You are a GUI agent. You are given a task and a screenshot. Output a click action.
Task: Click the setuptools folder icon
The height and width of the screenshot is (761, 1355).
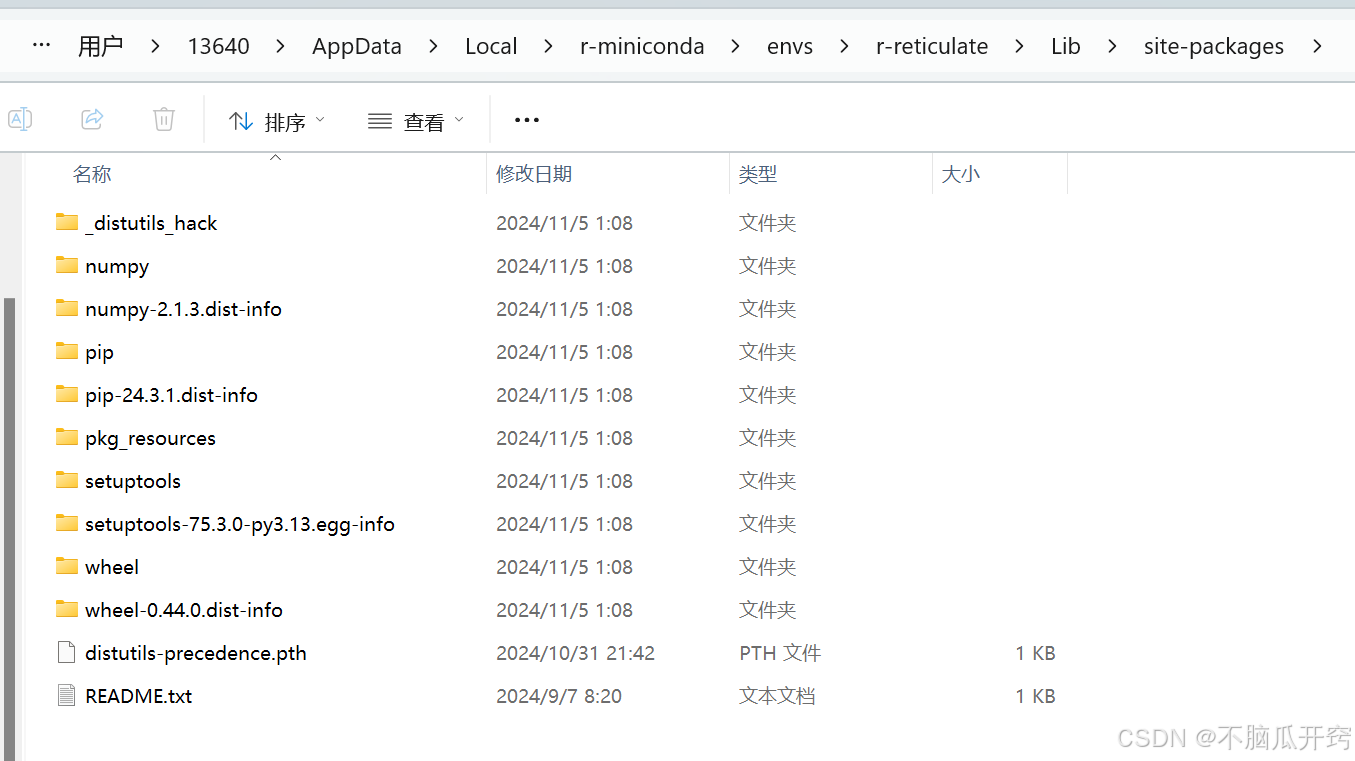(x=67, y=480)
